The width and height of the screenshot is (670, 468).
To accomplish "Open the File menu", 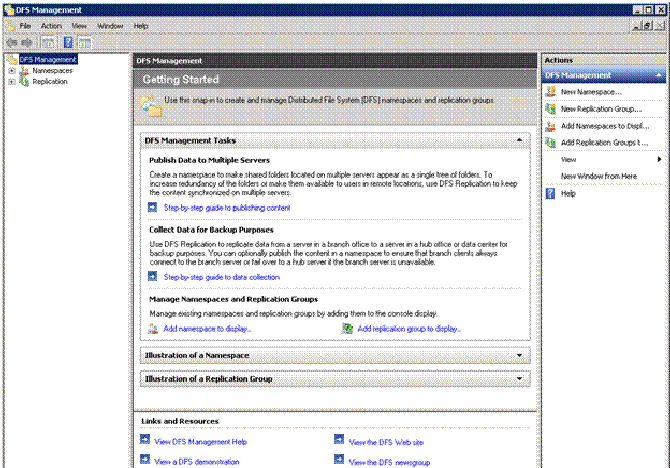I will (x=25, y=26).
